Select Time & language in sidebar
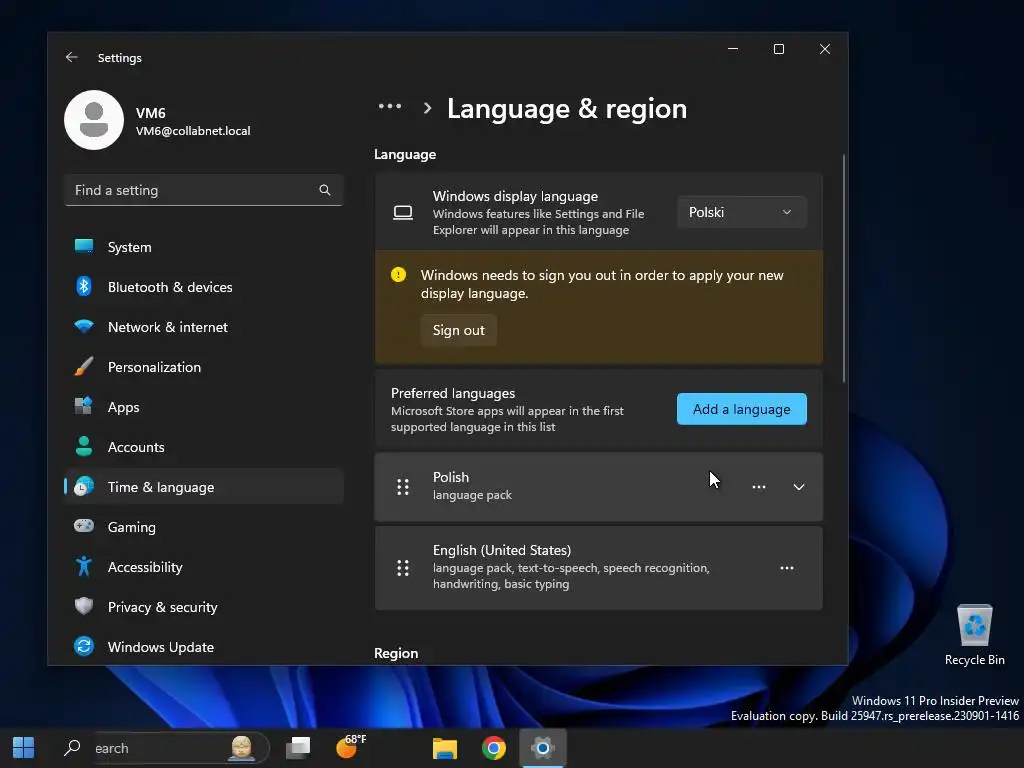This screenshot has height=768, width=1024. [x=204, y=487]
